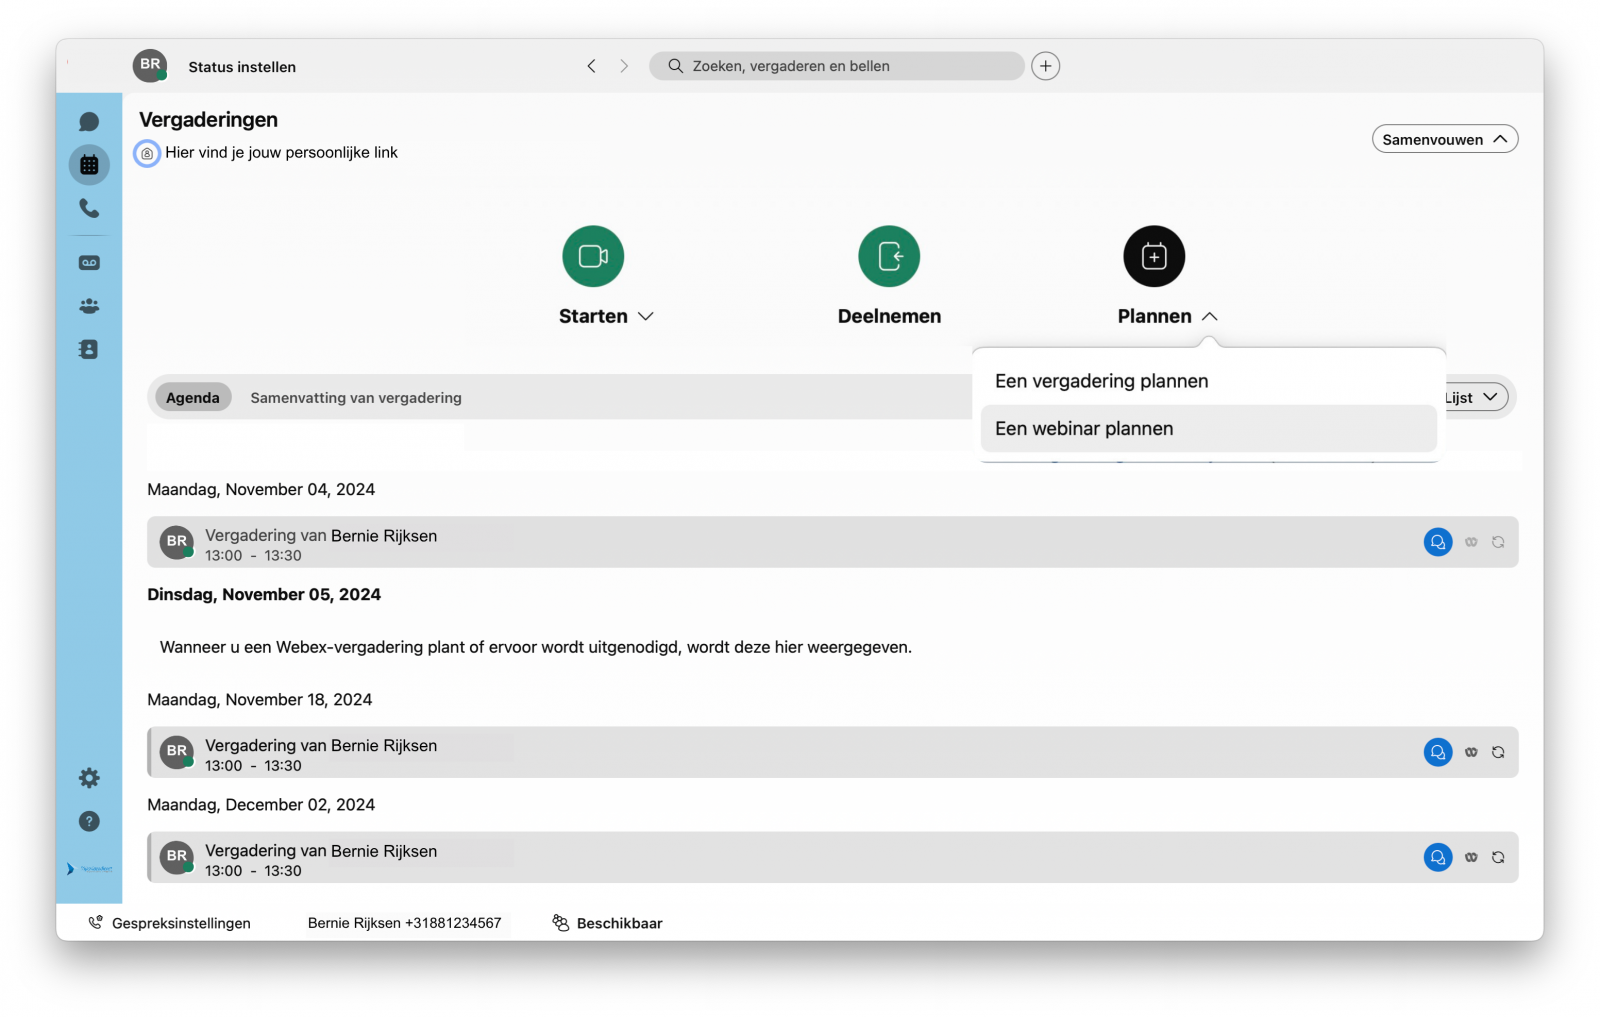The height and width of the screenshot is (1017, 1600).
Task: Choose Een webinar plannen from the menu
Action: point(1083,428)
